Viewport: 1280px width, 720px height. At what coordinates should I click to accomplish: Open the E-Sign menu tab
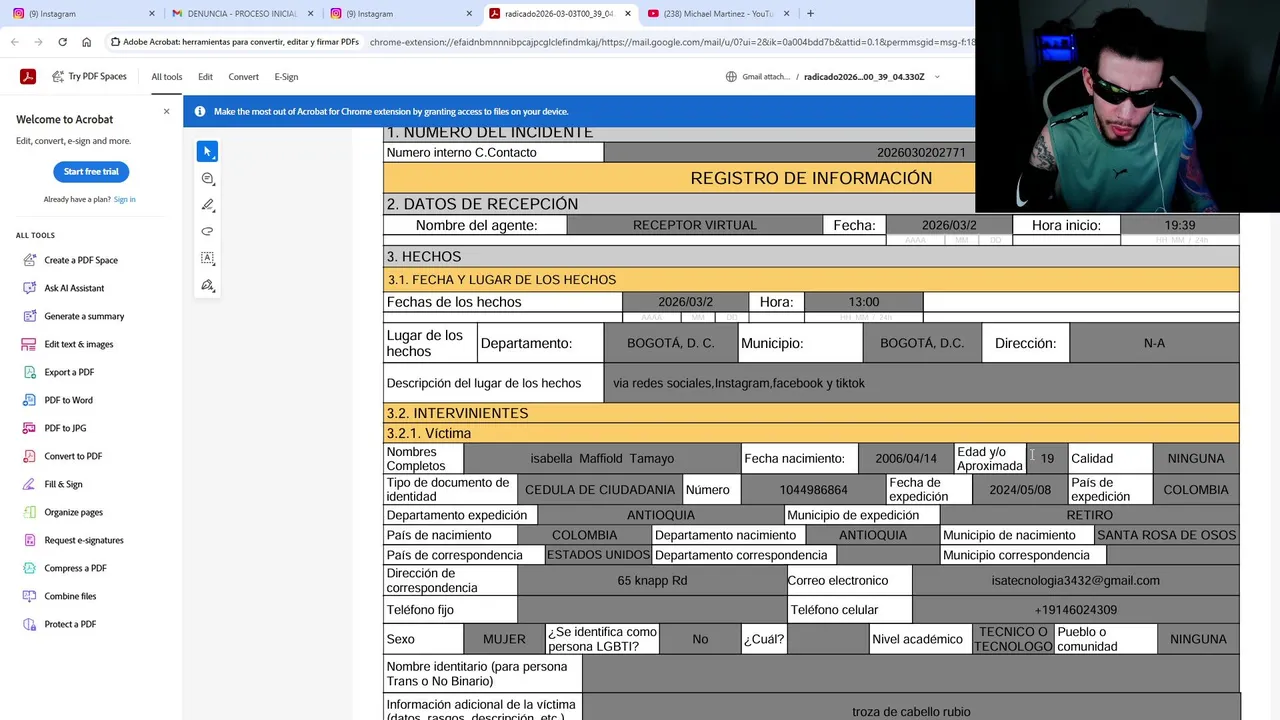pyautogui.click(x=286, y=77)
